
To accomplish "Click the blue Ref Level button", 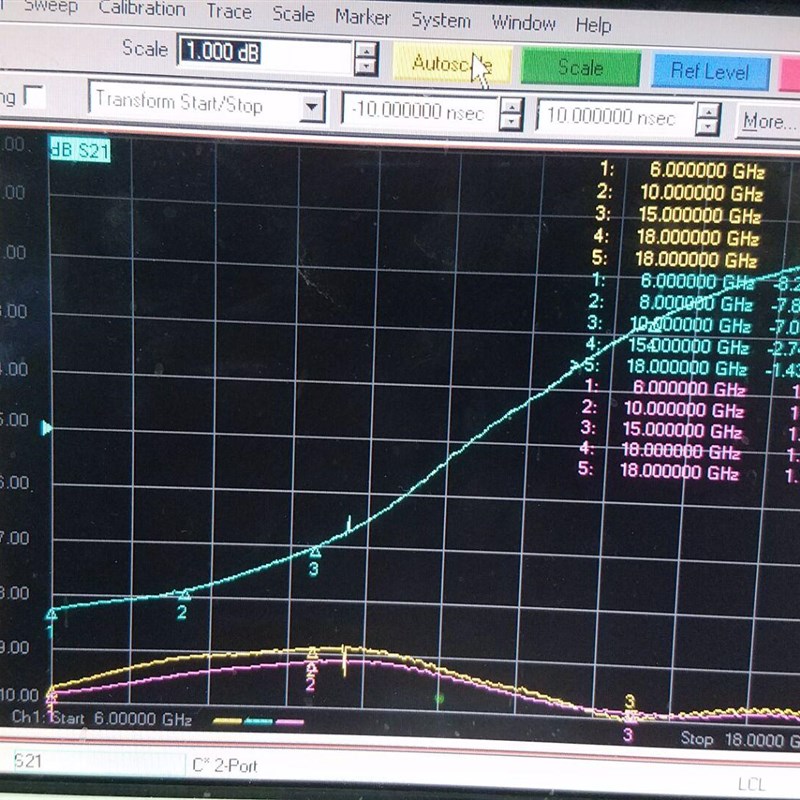I will pyautogui.click(x=710, y=72).
